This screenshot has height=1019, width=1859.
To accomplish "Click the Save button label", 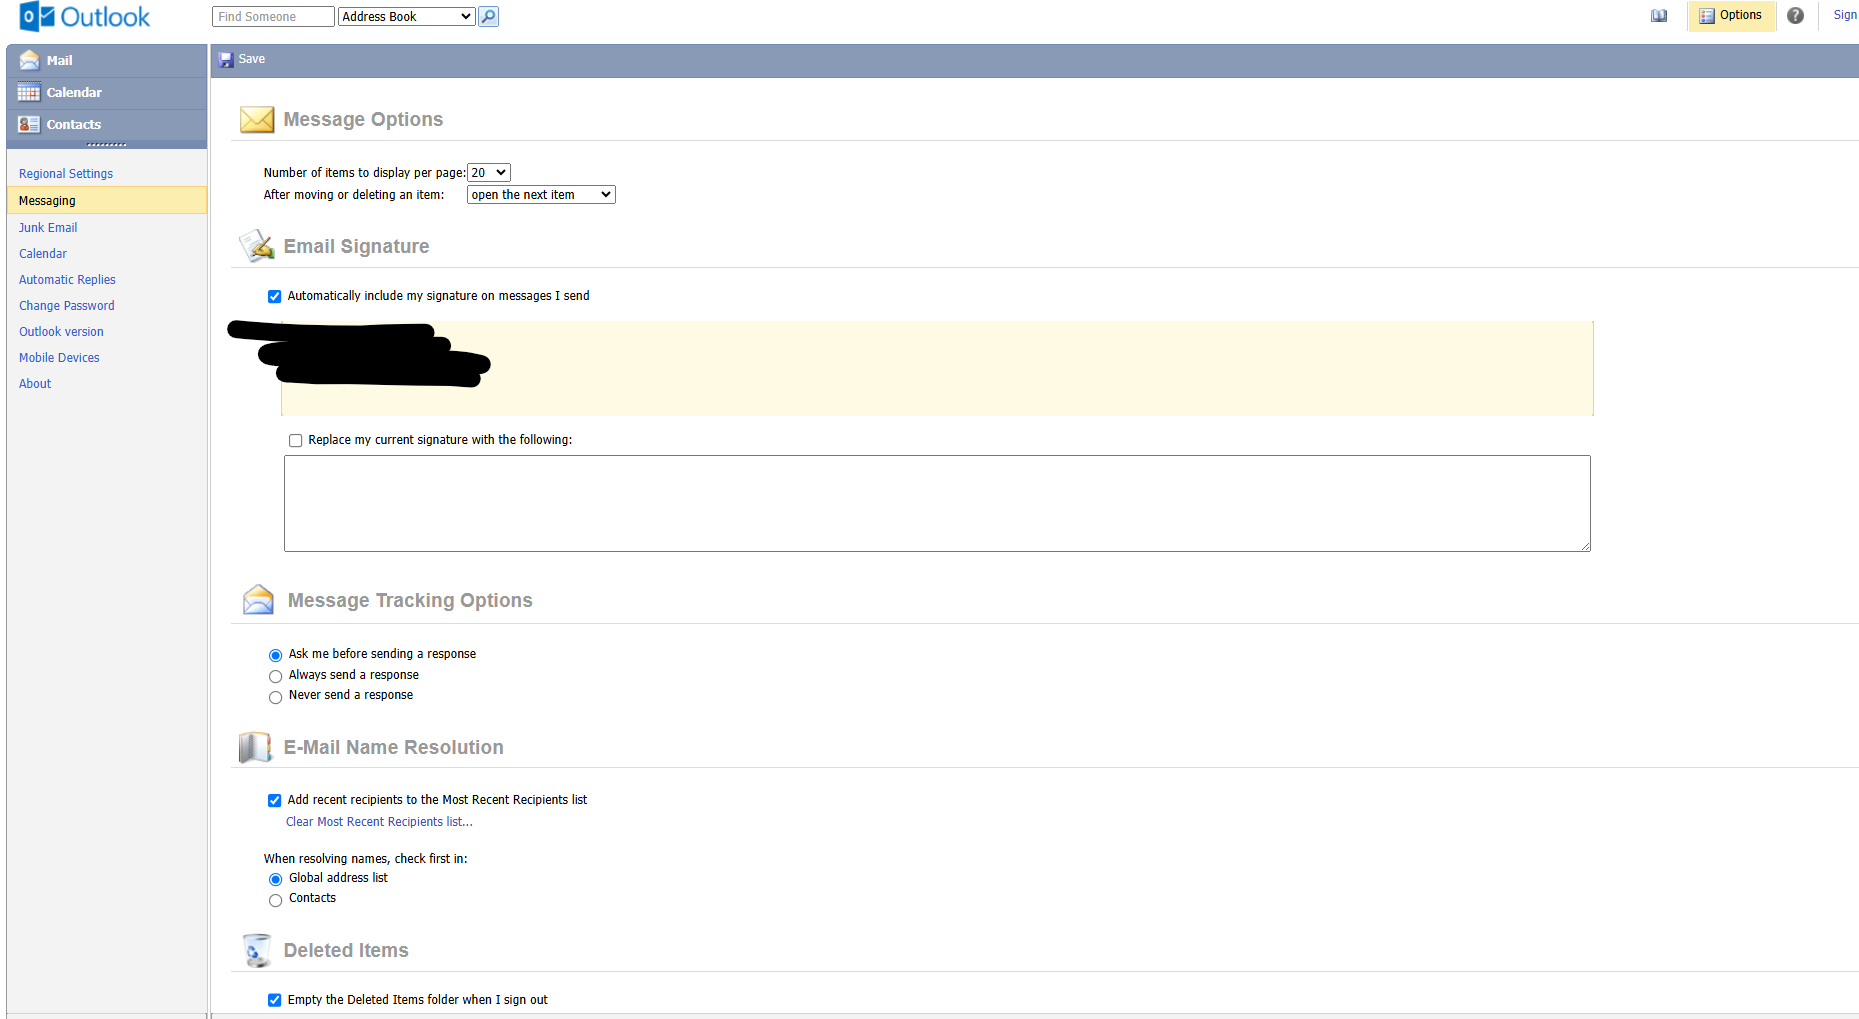I will pos(252,59).
